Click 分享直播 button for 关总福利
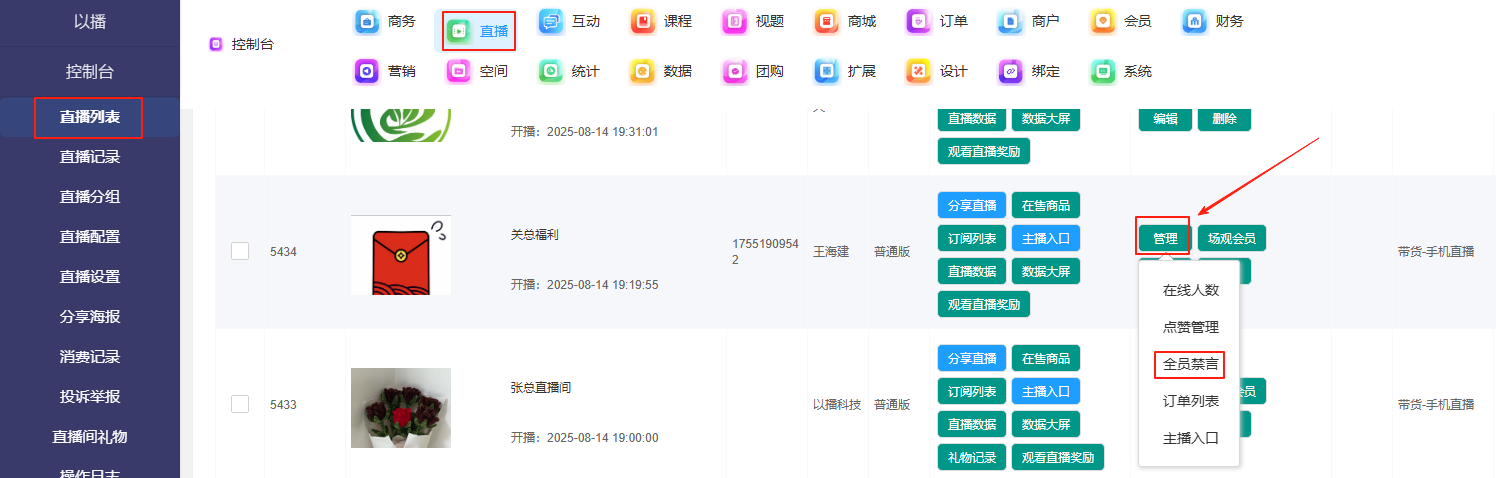1496x478 pixels. (x=971, y=206)
